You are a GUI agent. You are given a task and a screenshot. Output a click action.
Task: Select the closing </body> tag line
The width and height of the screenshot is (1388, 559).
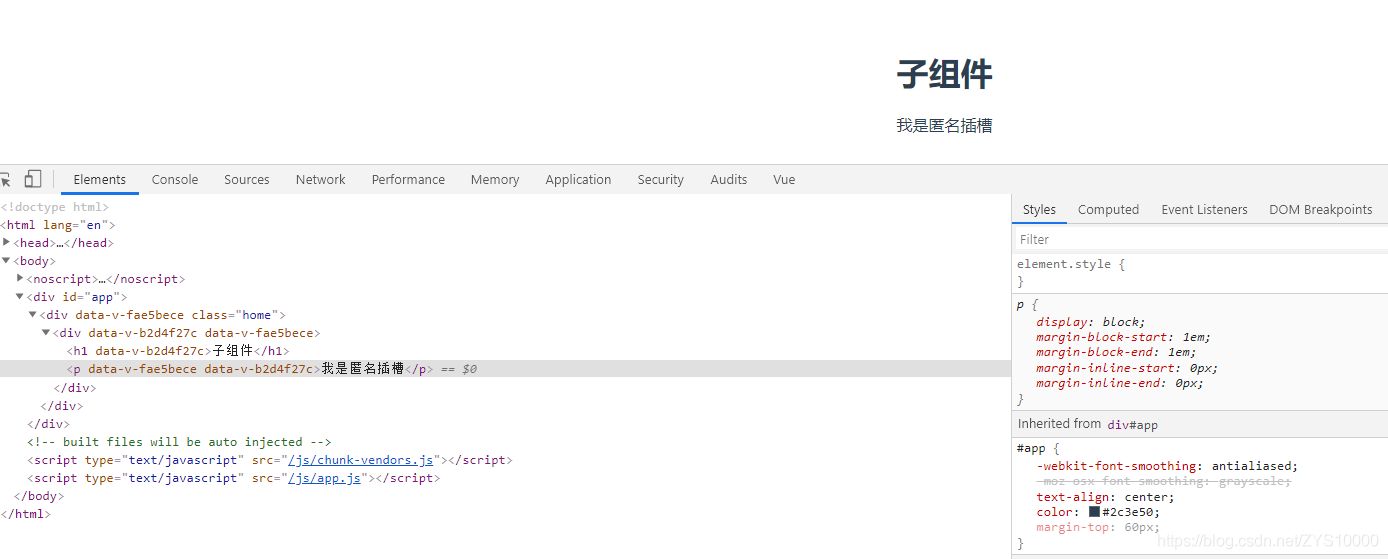pyautogui.click(x=39, y=496)
